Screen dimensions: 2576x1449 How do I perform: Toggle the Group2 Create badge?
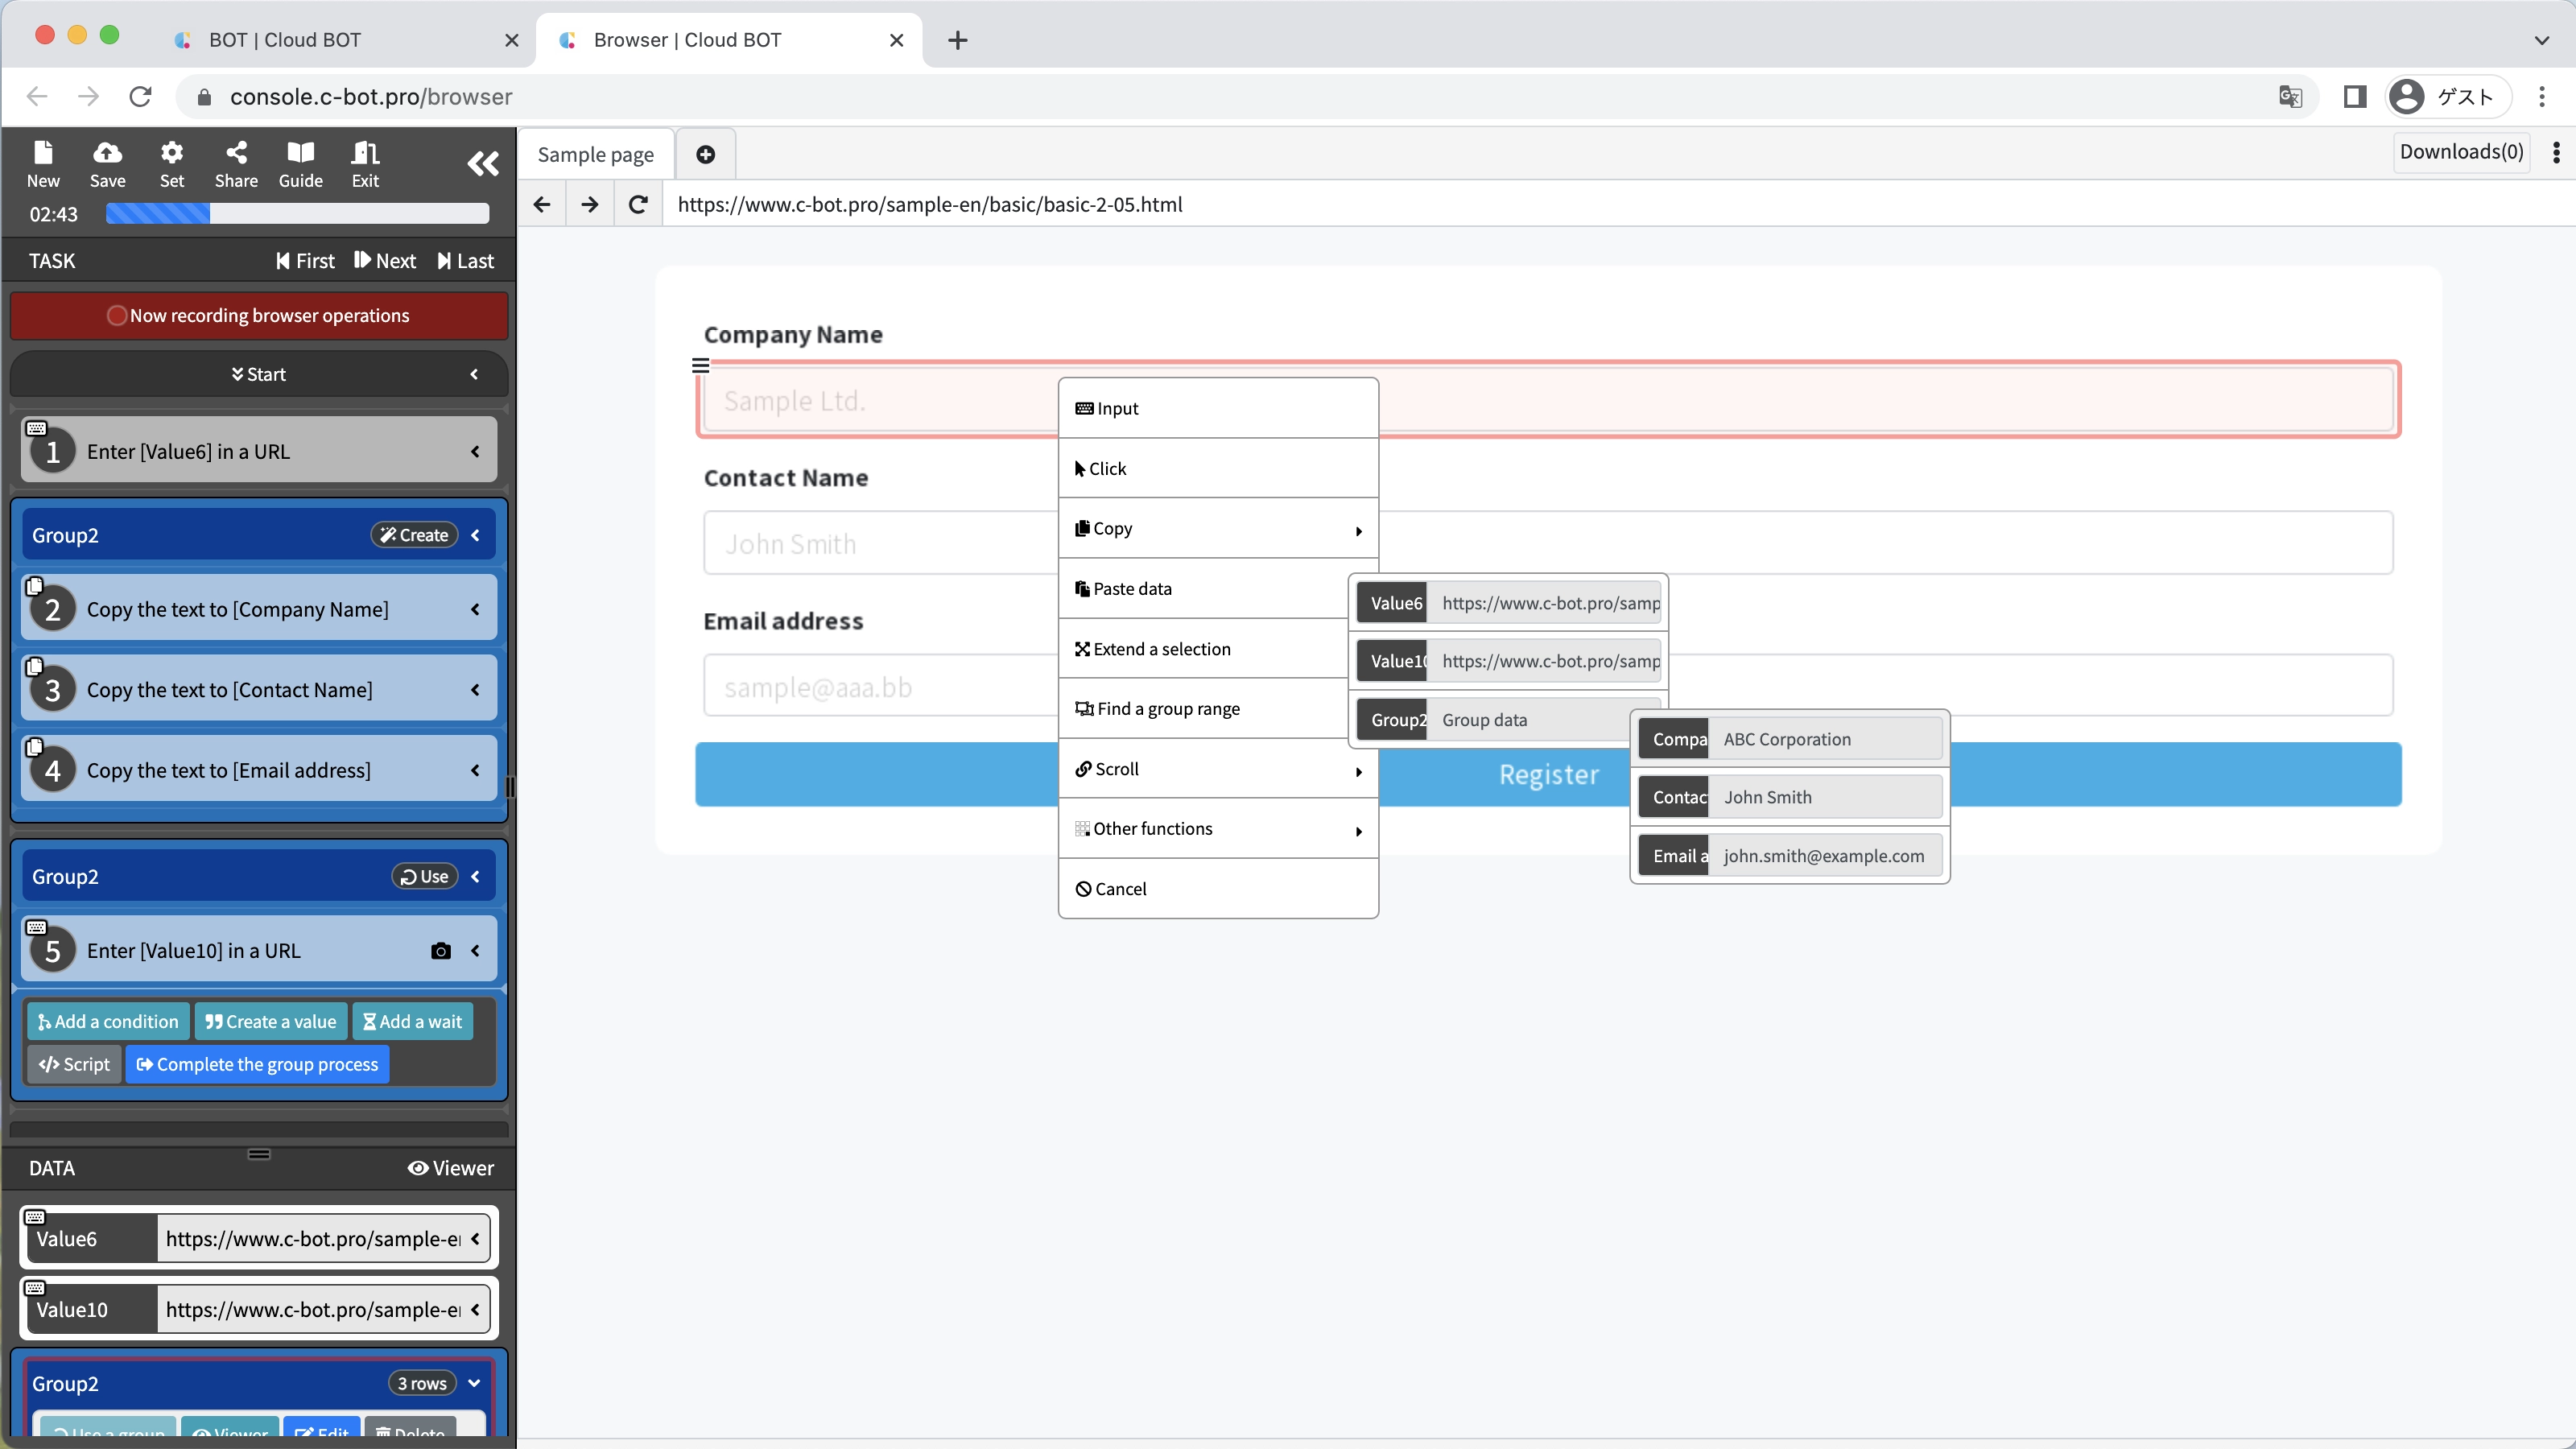(x=414, y=535)
